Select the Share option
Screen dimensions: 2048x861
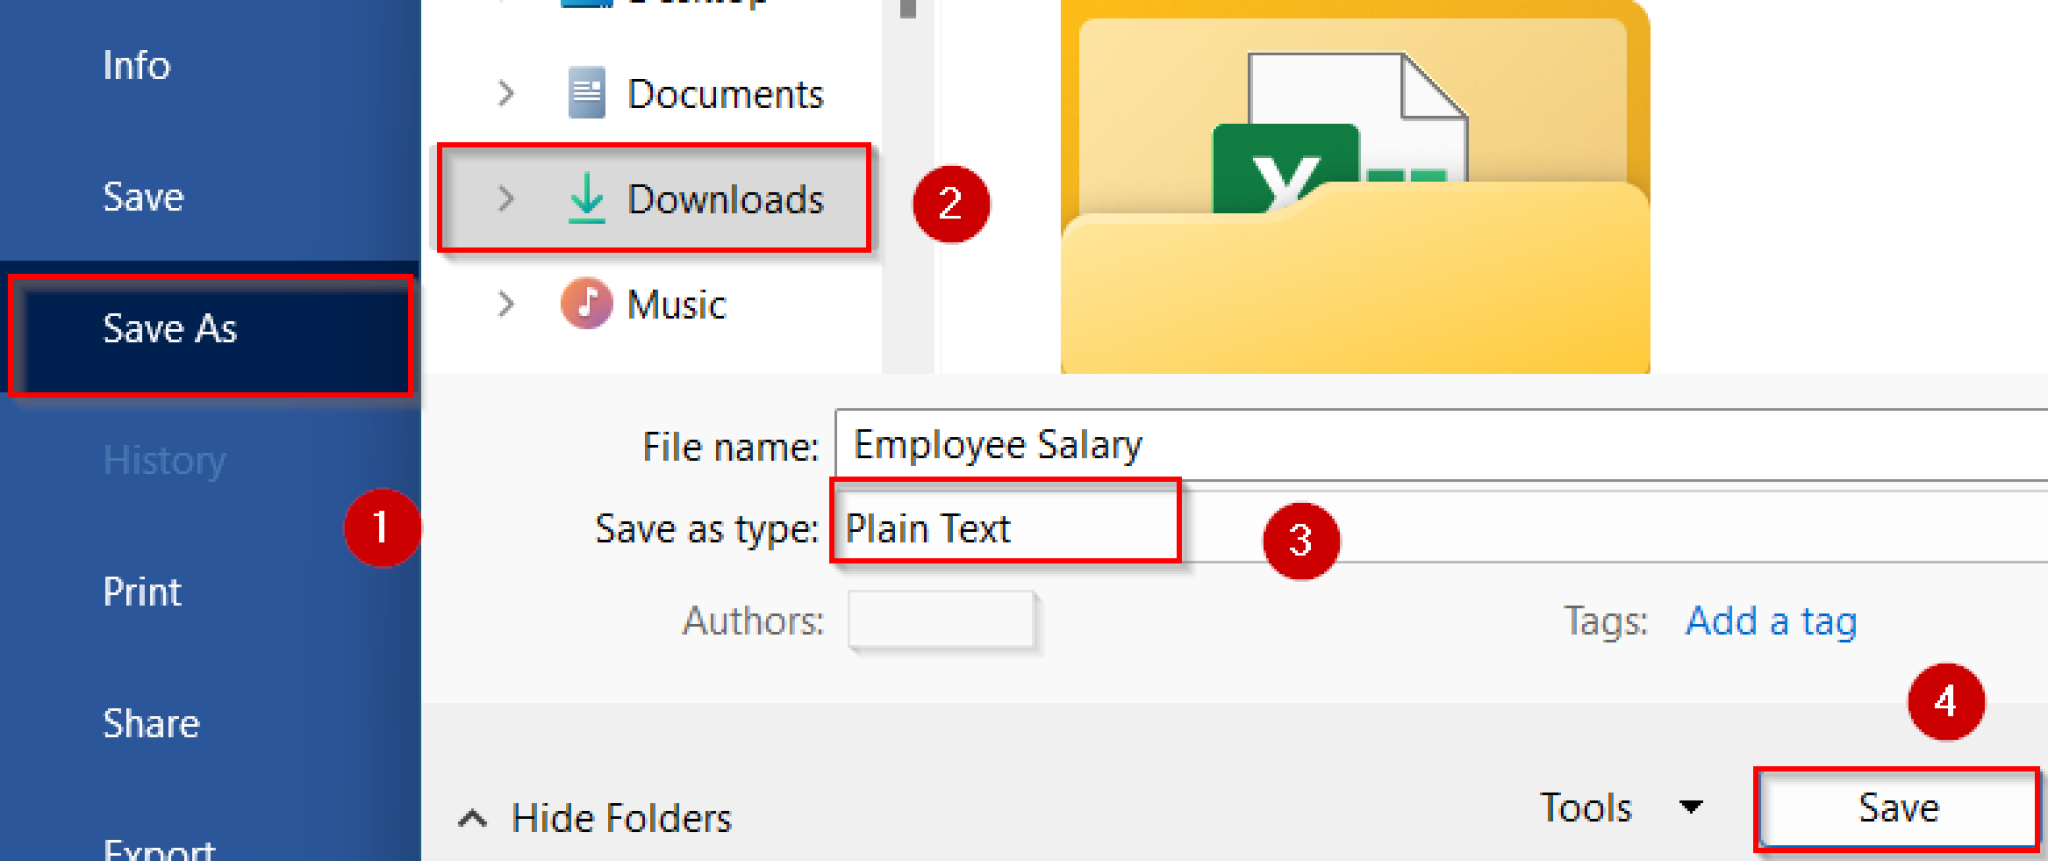(151, 723)
